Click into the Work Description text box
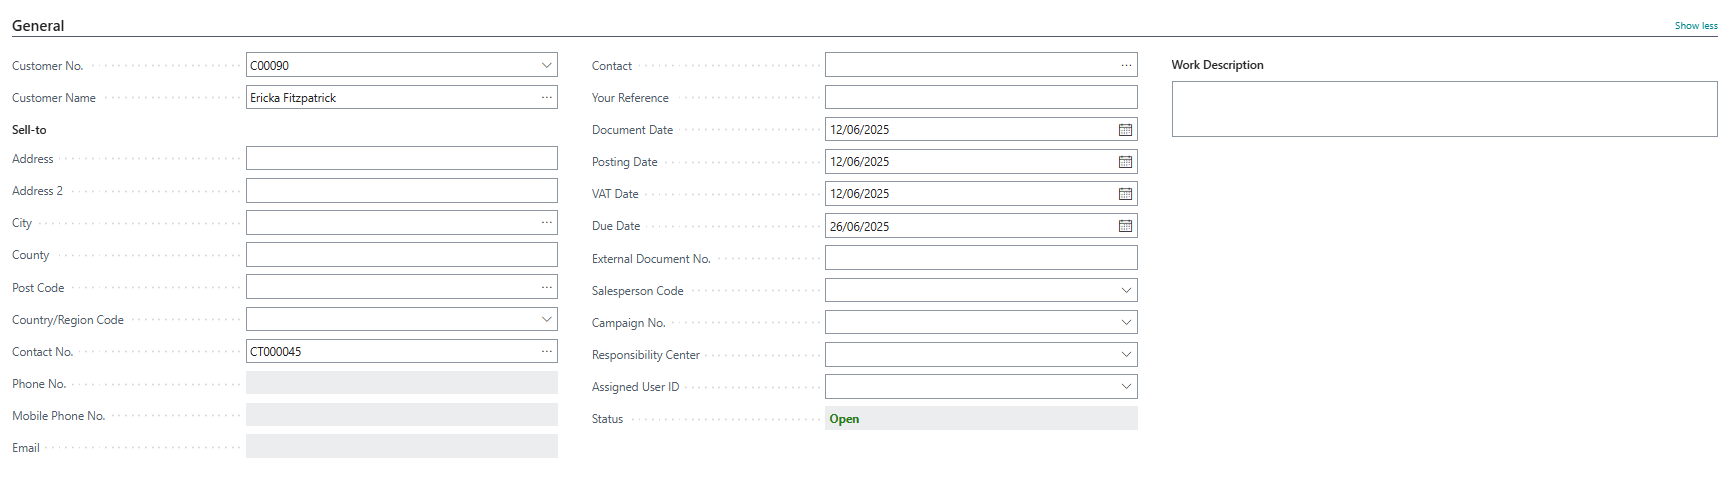1732x482 pixels. [x=1444, y=109]
